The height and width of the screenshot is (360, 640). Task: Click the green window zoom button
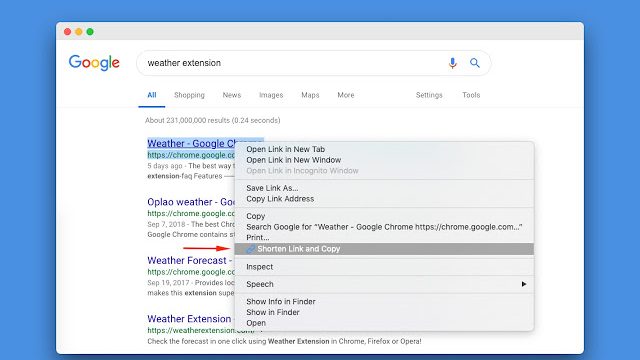pos(90,31)
